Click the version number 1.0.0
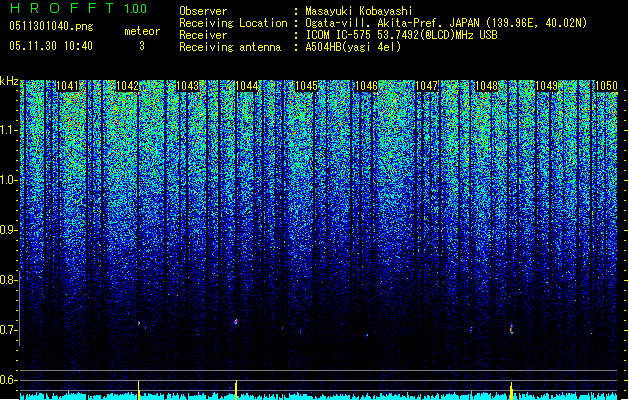 tap(136, 9)
